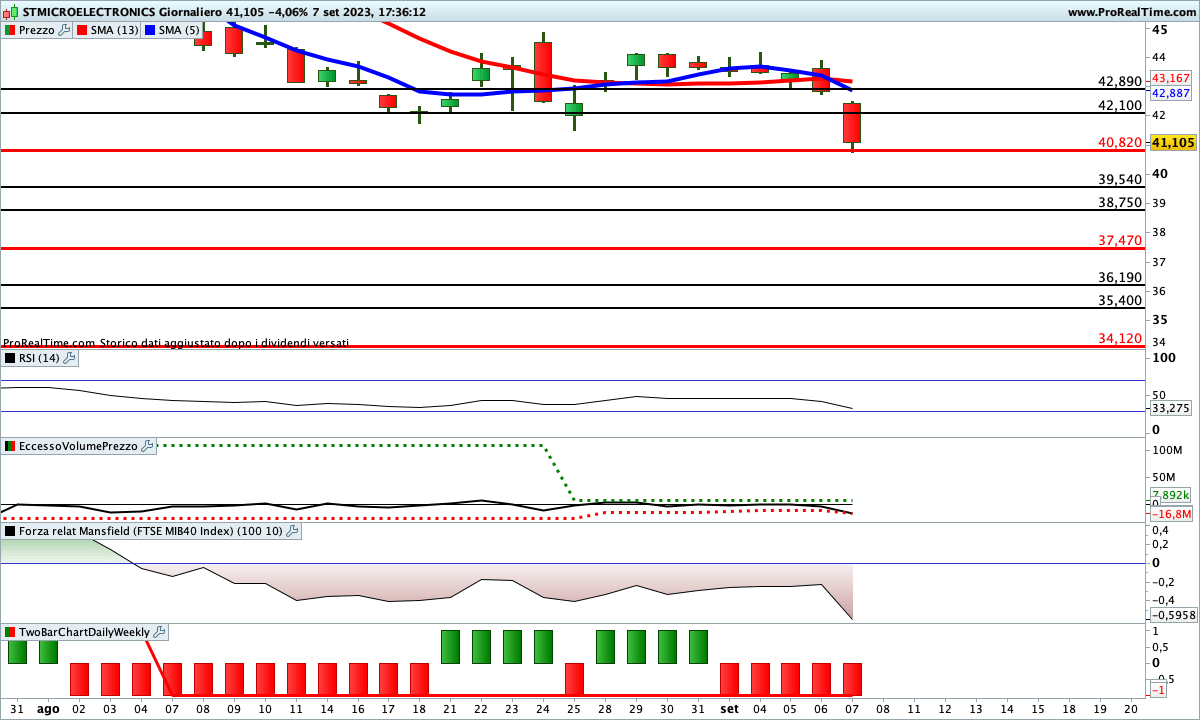Click the Prezzo red-green legend icon

click(10, 30)
